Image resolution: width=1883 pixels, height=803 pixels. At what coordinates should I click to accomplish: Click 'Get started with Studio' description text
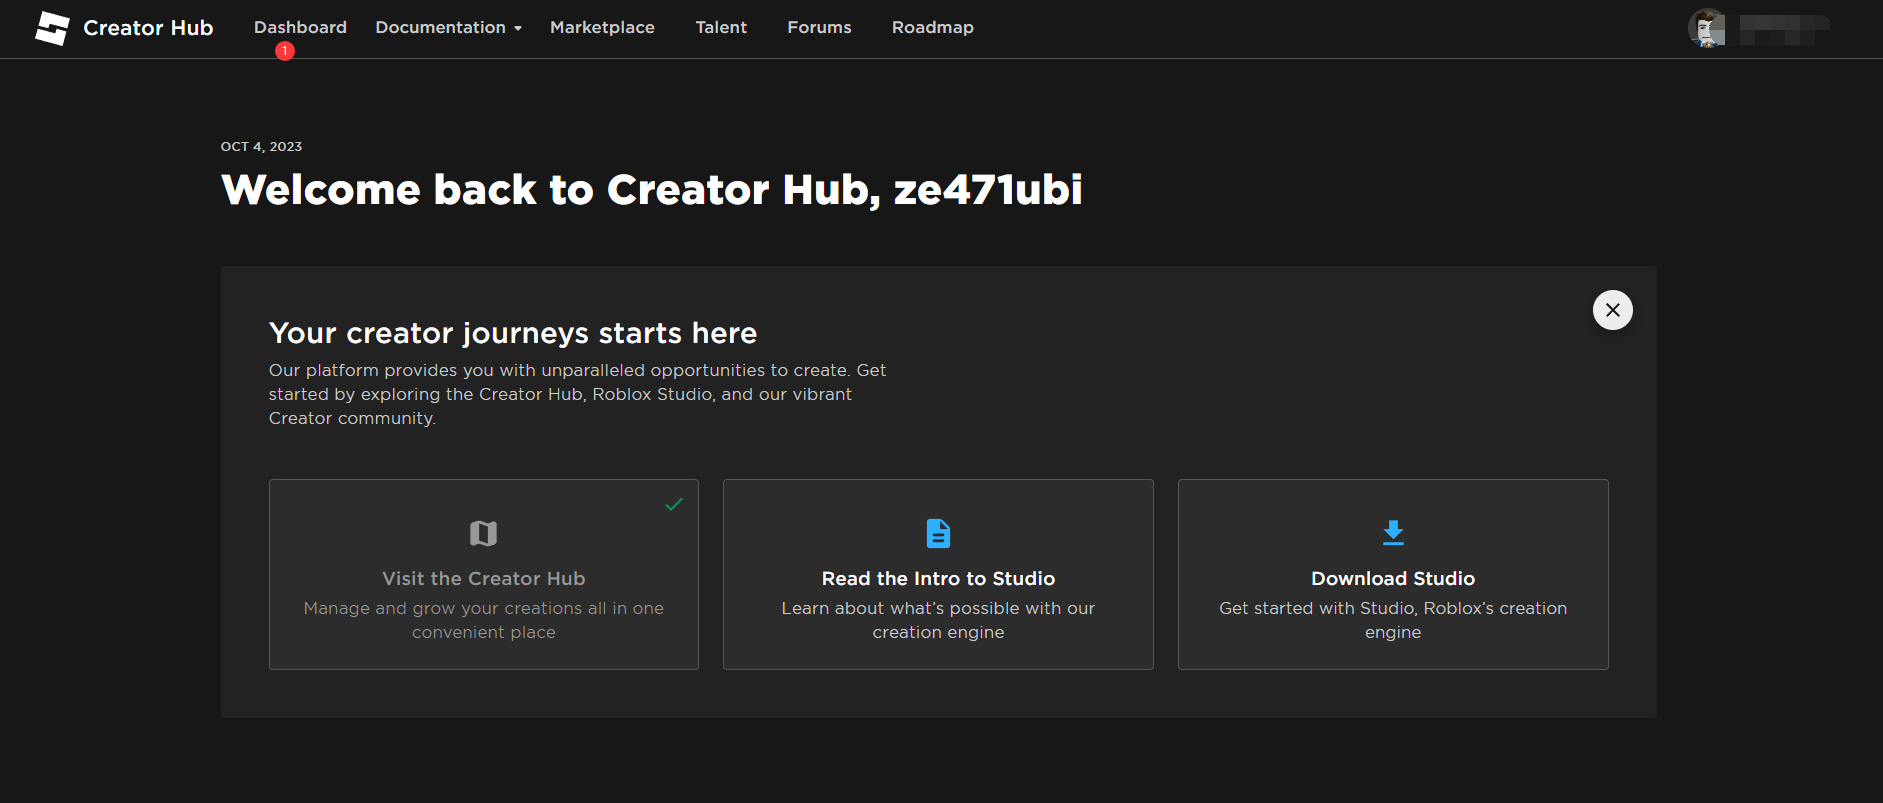point(1393,620)
